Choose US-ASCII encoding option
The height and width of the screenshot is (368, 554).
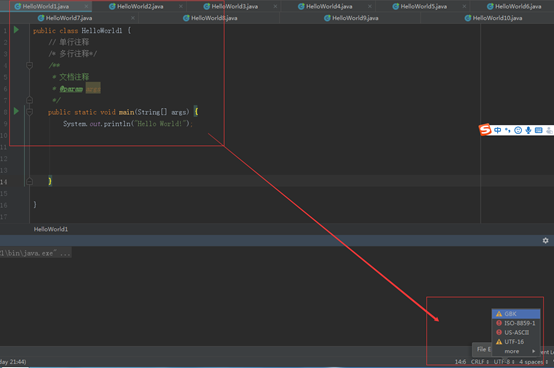tap(516, 332)
